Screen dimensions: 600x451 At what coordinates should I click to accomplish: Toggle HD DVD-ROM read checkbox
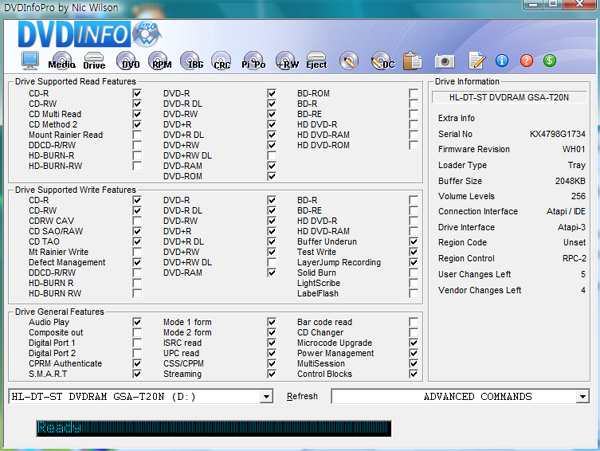pos(413,145)
